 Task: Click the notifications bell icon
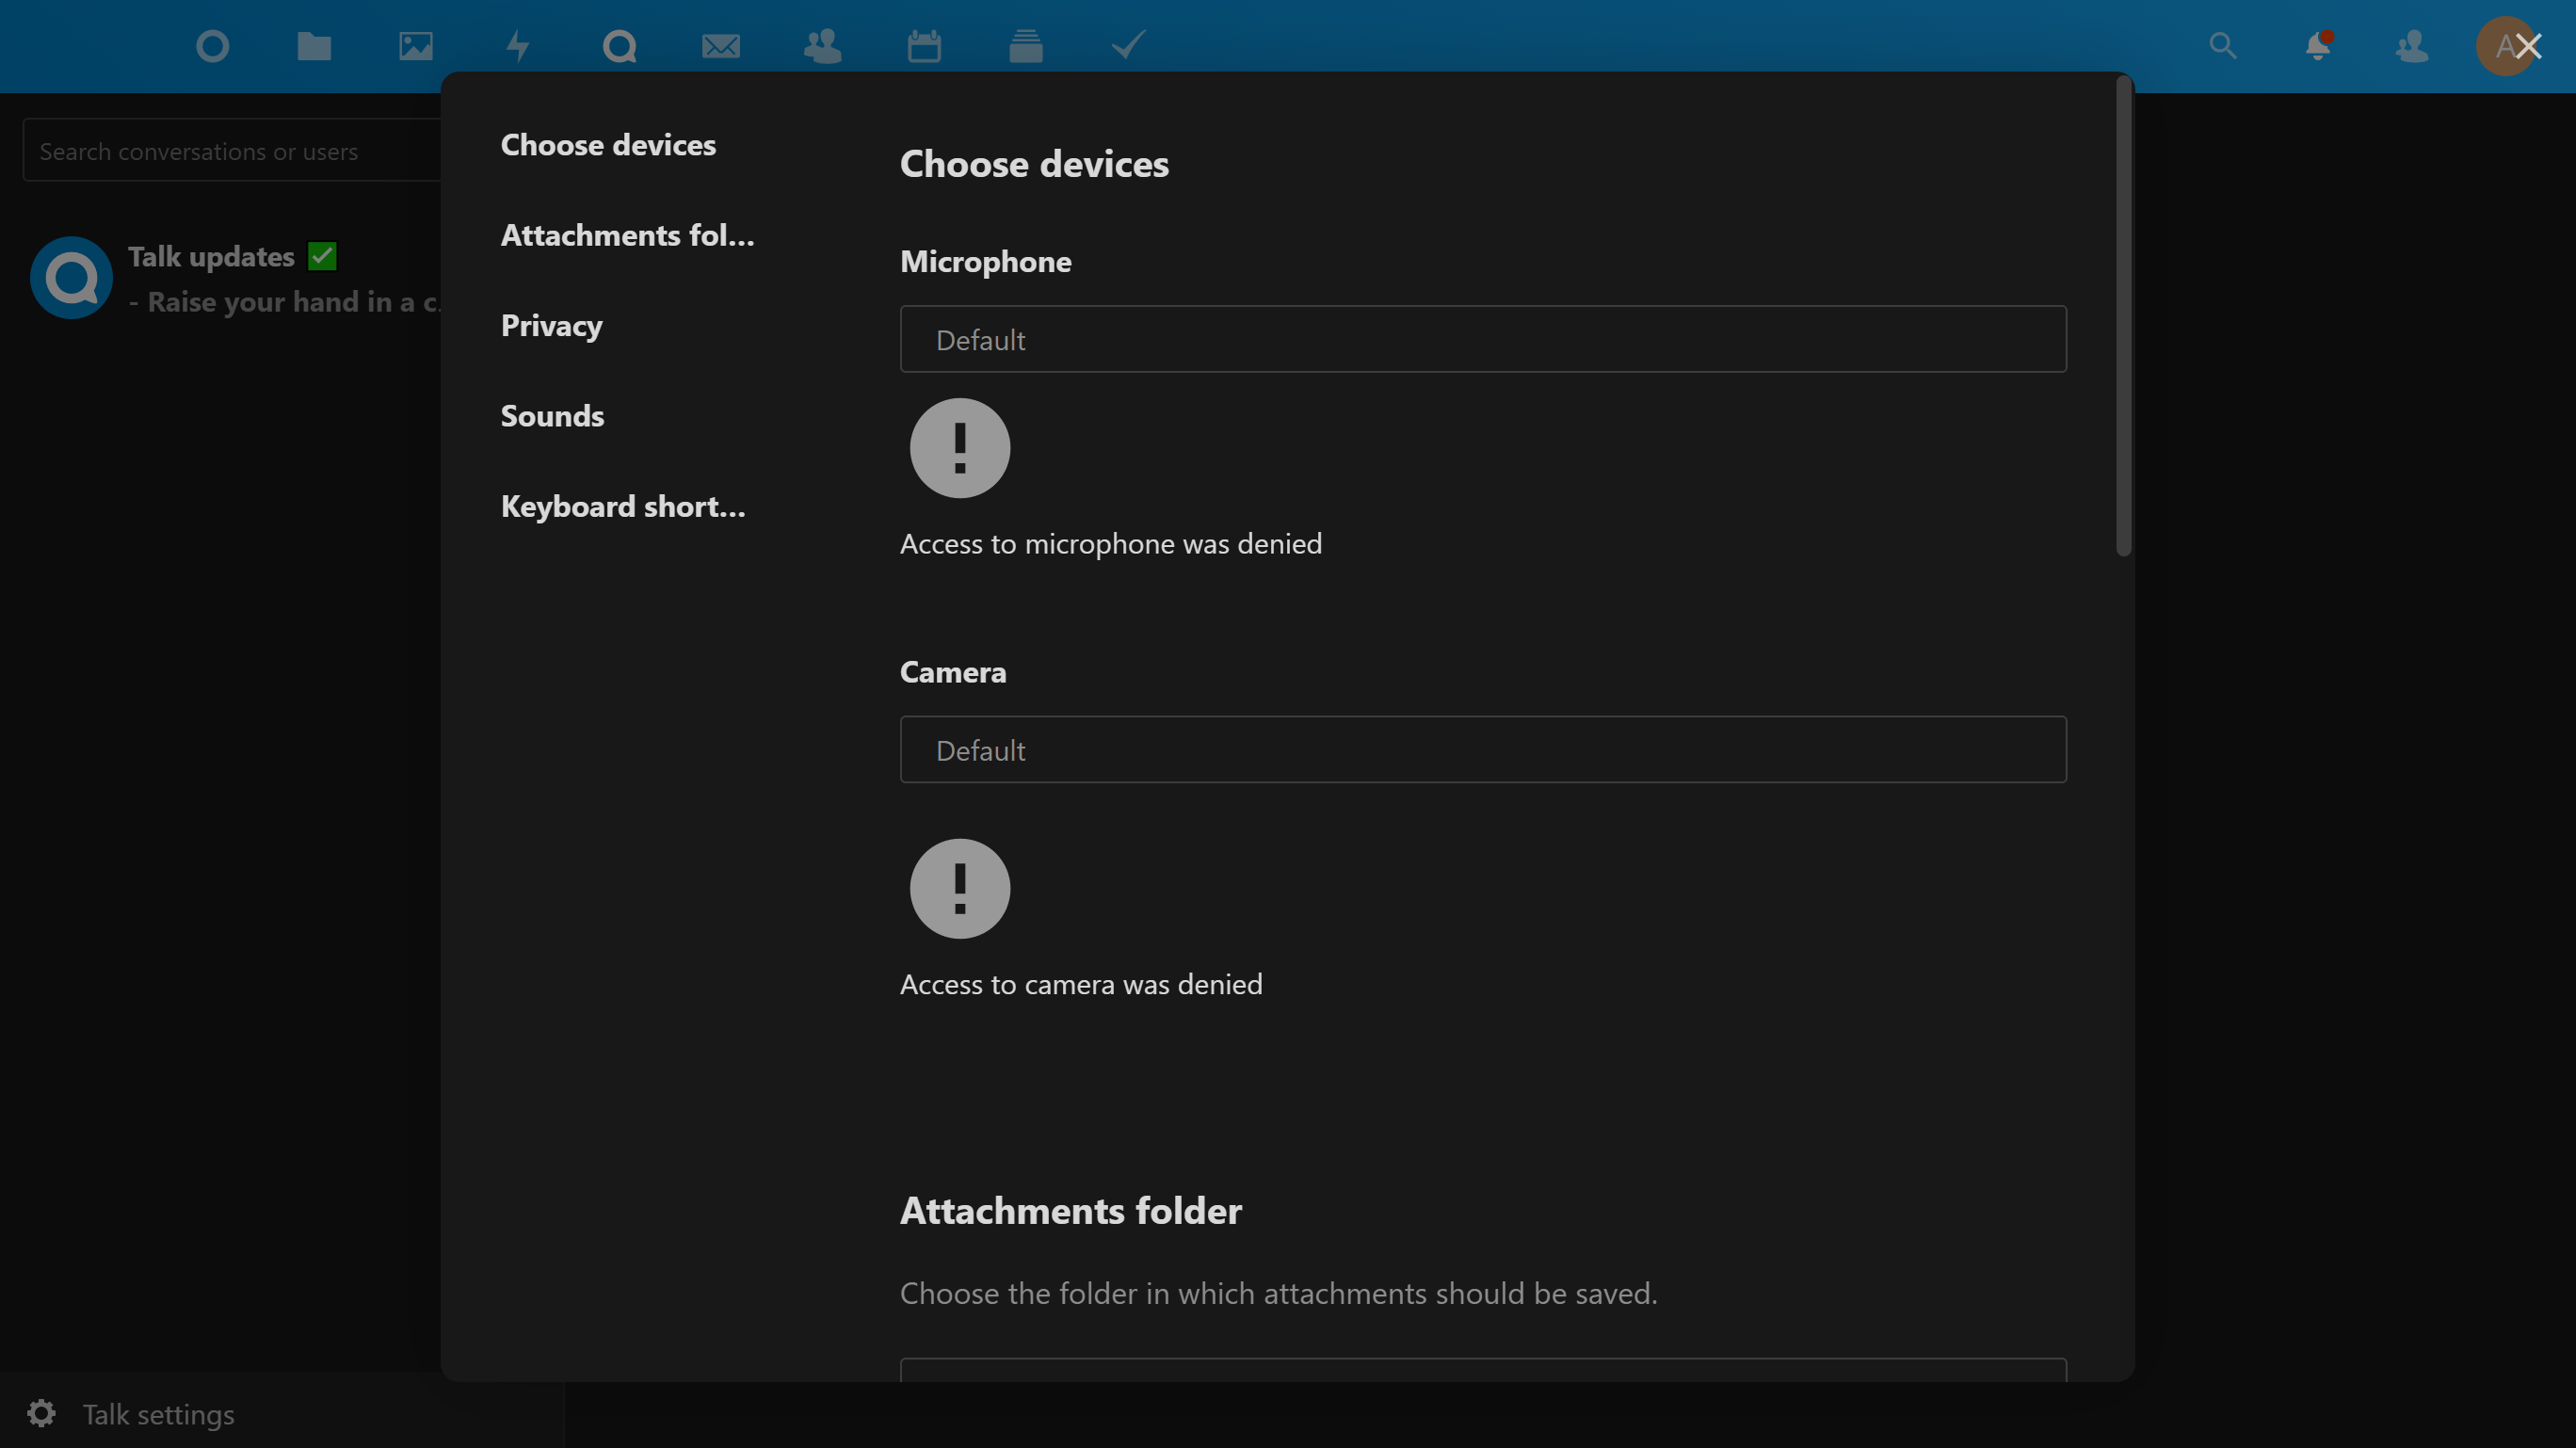point(2318,46)
